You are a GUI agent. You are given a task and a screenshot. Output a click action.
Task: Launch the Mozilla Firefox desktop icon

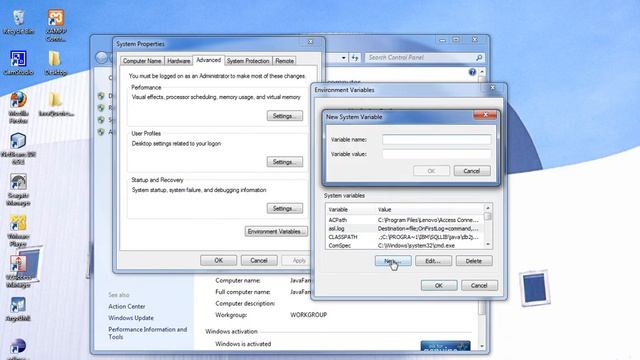pos(18,107)
